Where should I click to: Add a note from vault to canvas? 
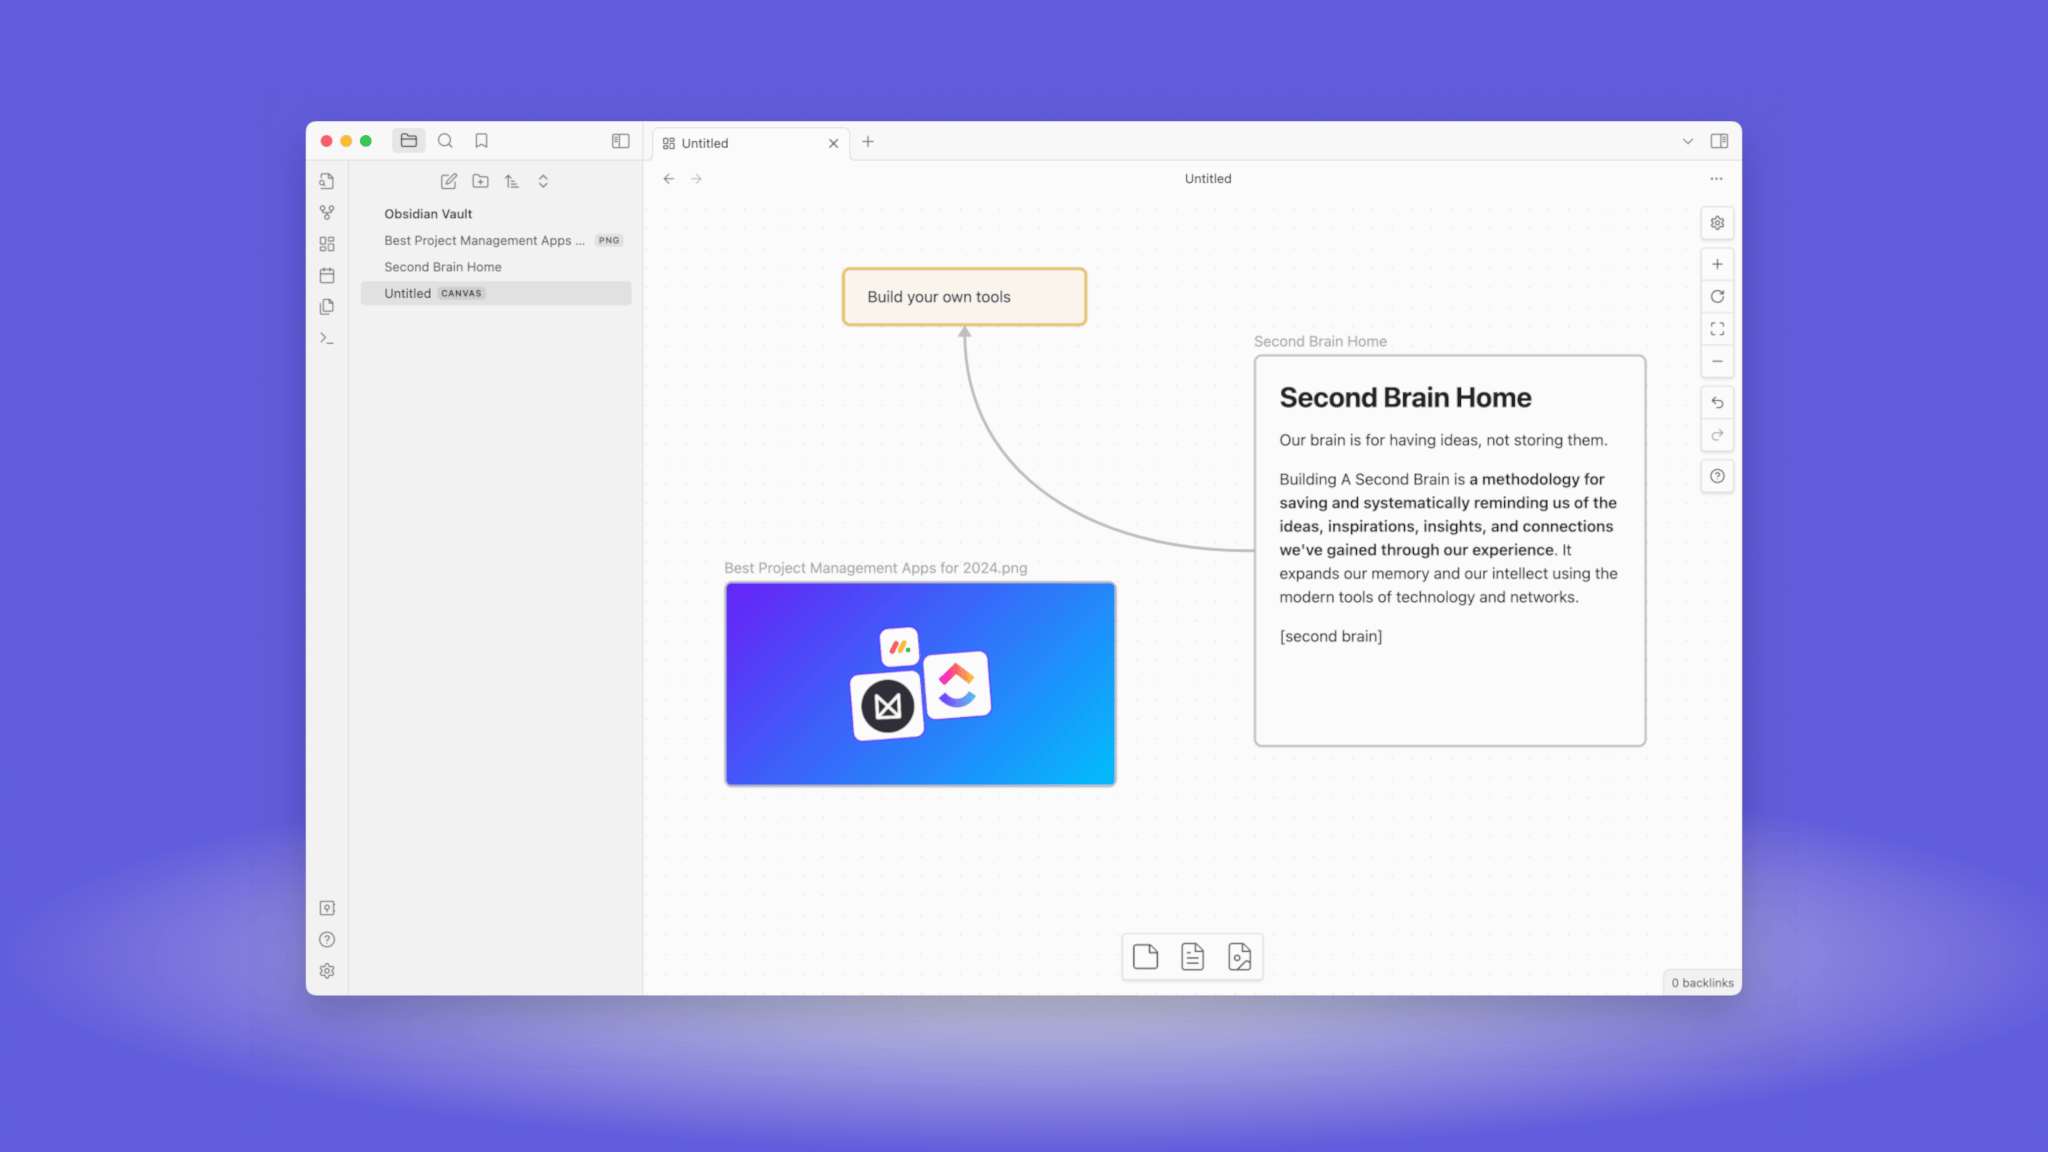click(x=1192, y=956)
